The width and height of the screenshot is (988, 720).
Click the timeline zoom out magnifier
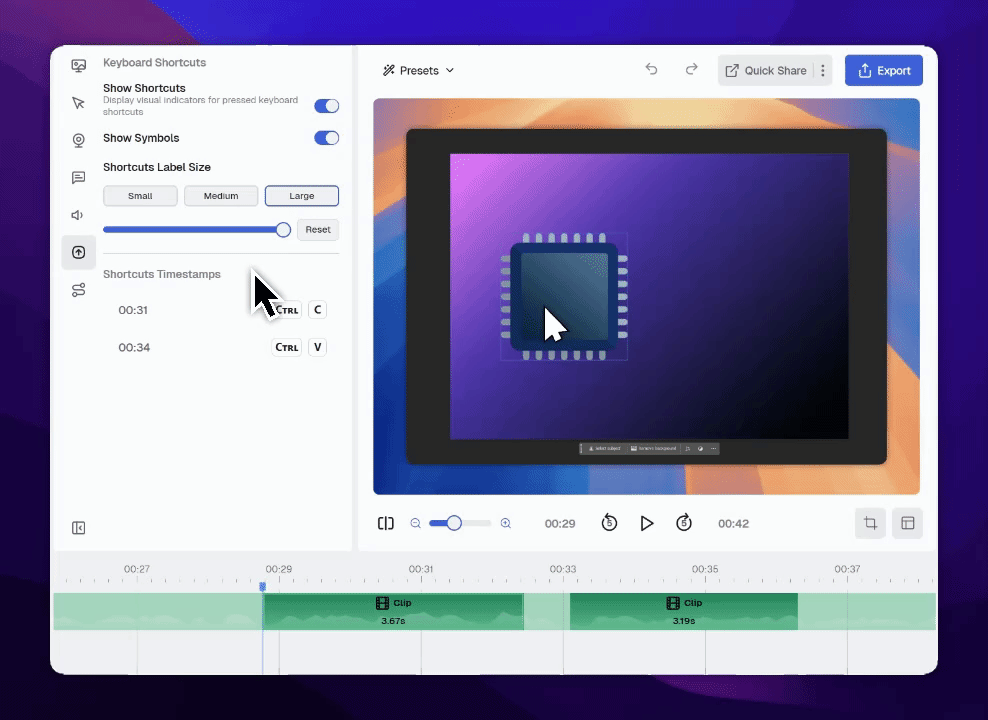click(x=415, y=523)
